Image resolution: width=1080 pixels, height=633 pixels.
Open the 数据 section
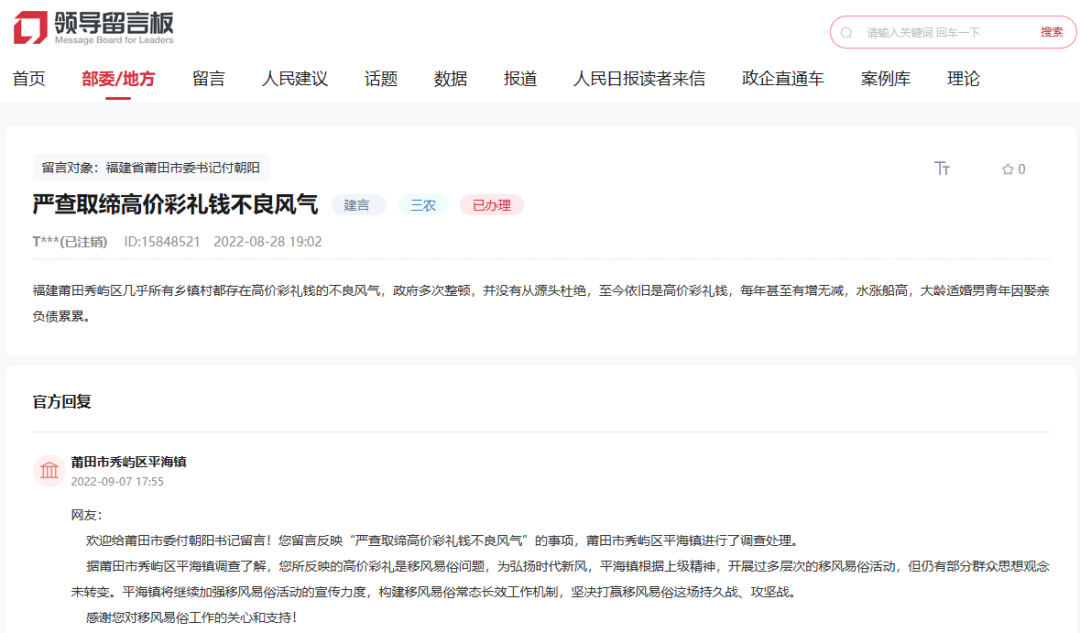(450, 78)
